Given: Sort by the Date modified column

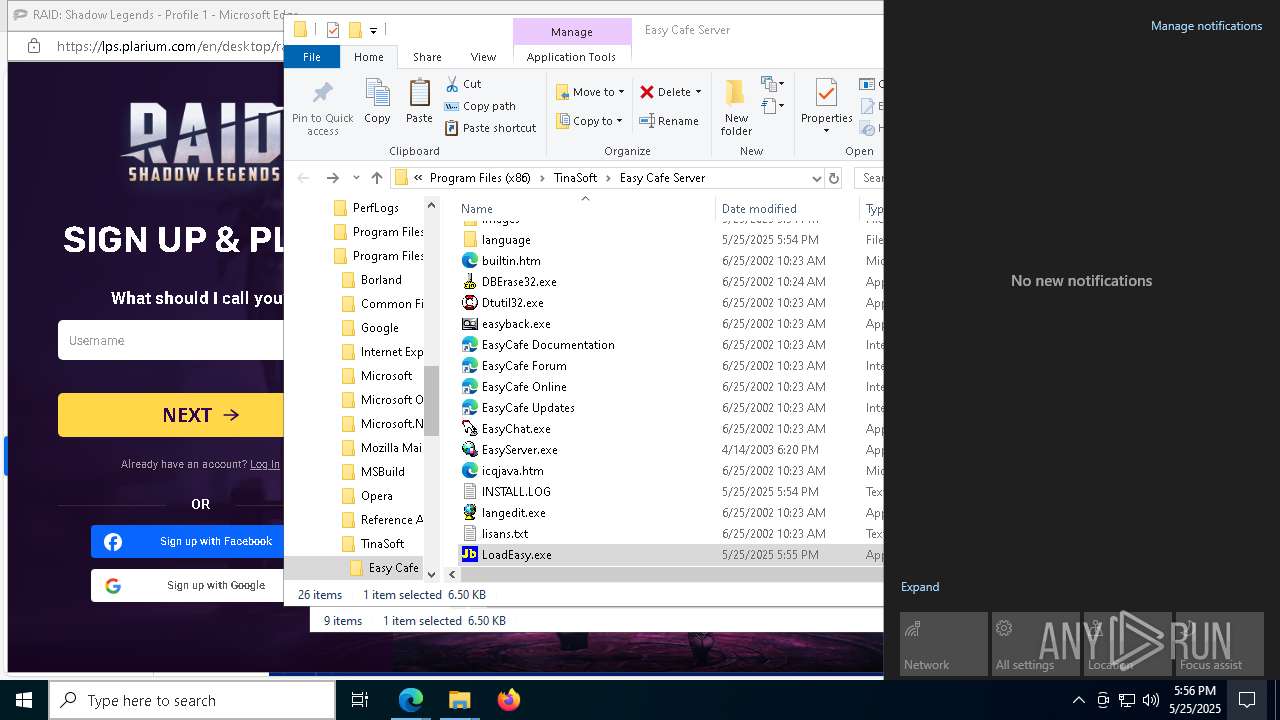Looking at the screenshot, I should pyautogui.click(x=759, y=209).
